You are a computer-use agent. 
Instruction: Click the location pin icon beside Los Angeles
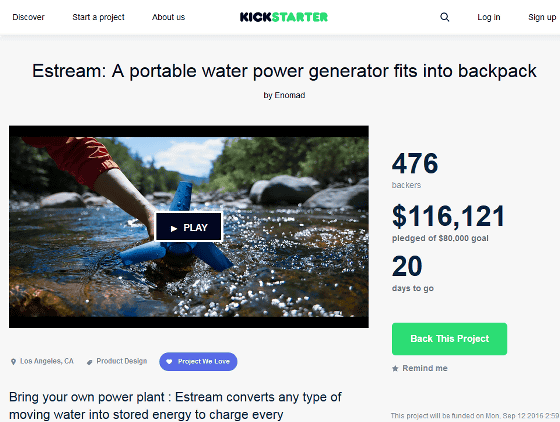[13, 362]
